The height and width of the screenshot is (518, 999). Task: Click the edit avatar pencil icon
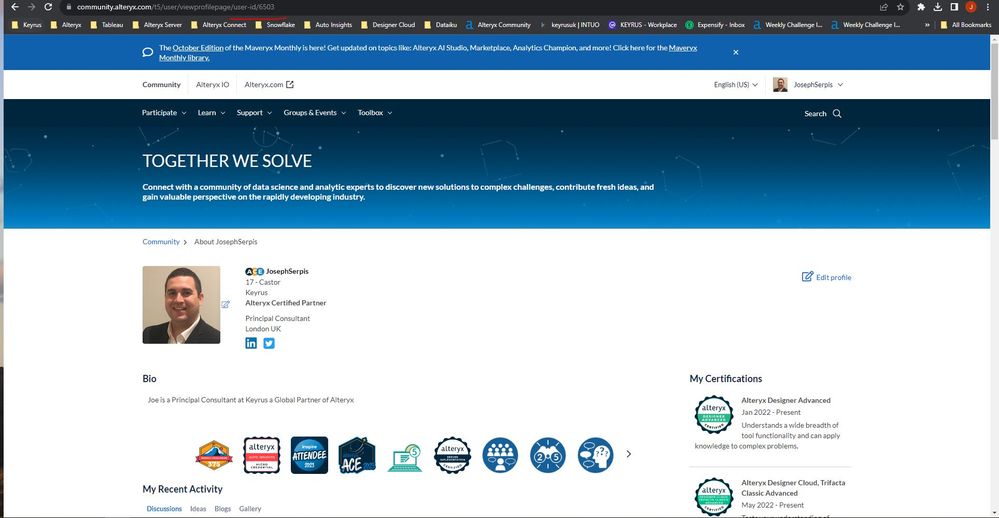(x=226, y=305)
